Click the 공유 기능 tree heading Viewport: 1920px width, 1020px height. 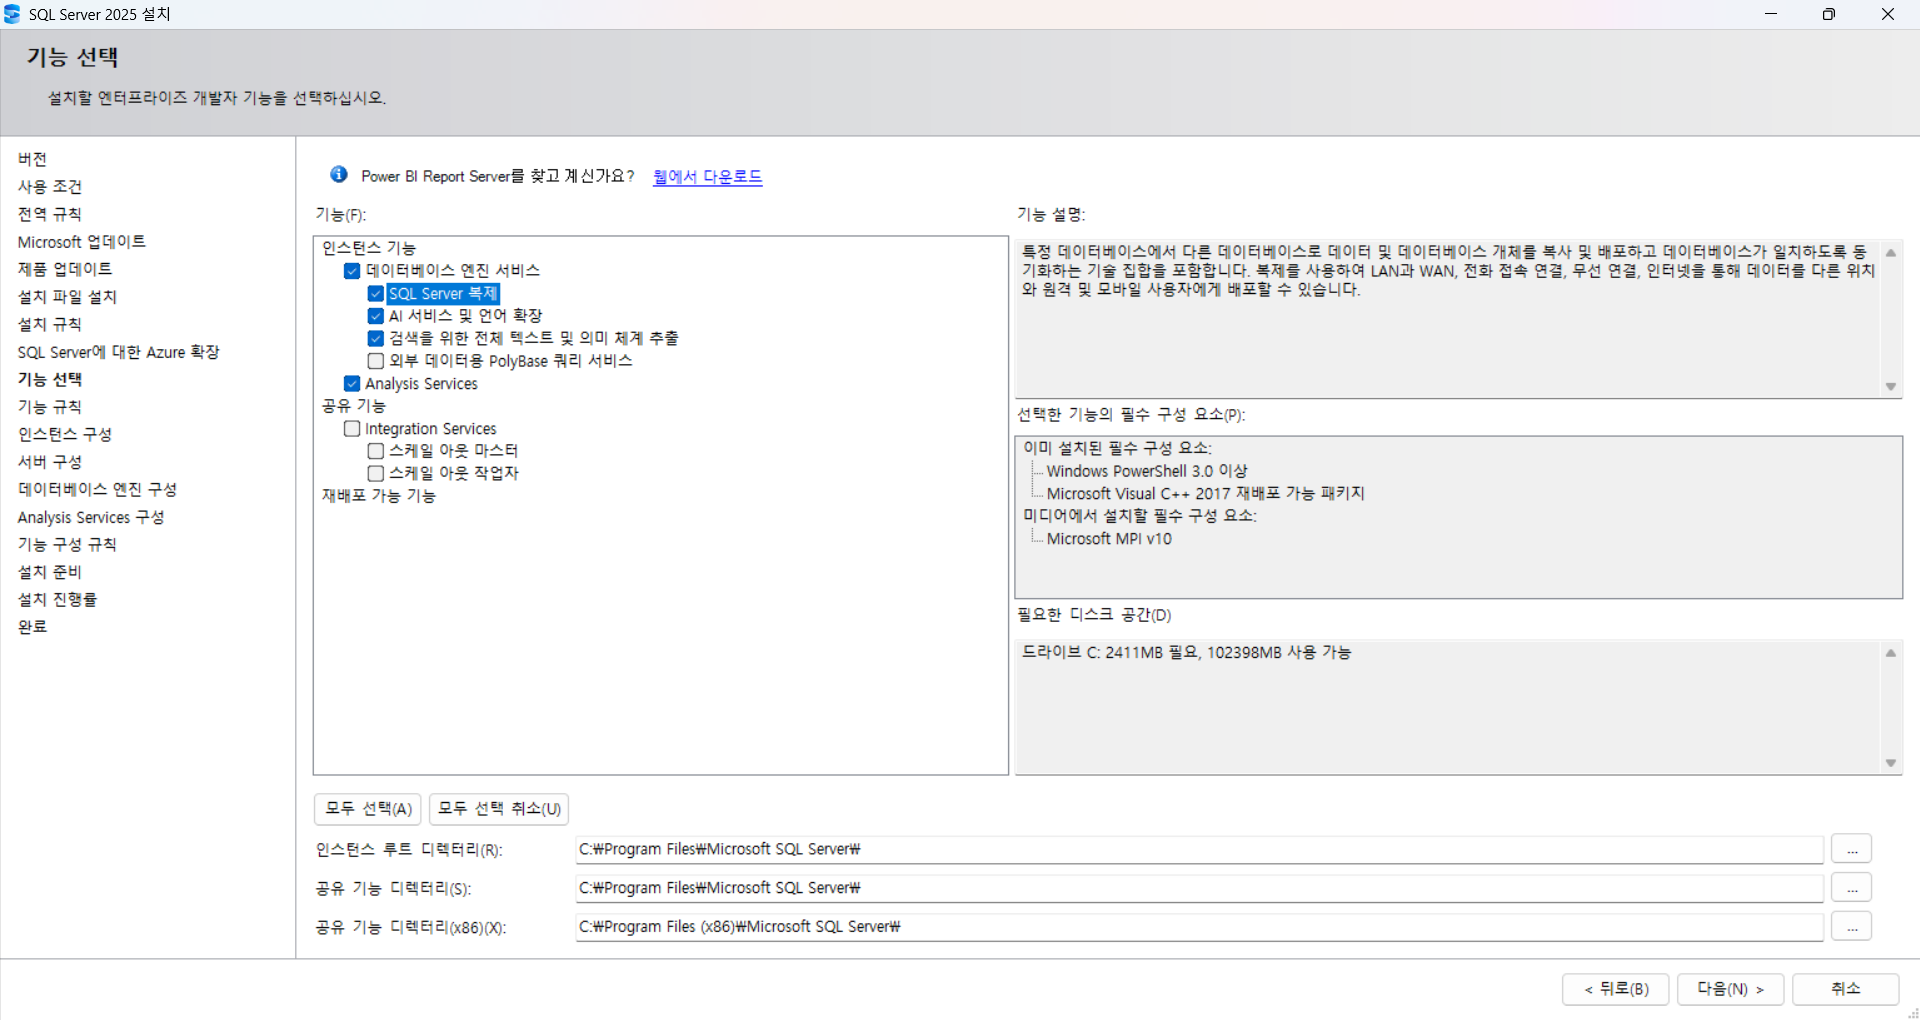(354, 406)
